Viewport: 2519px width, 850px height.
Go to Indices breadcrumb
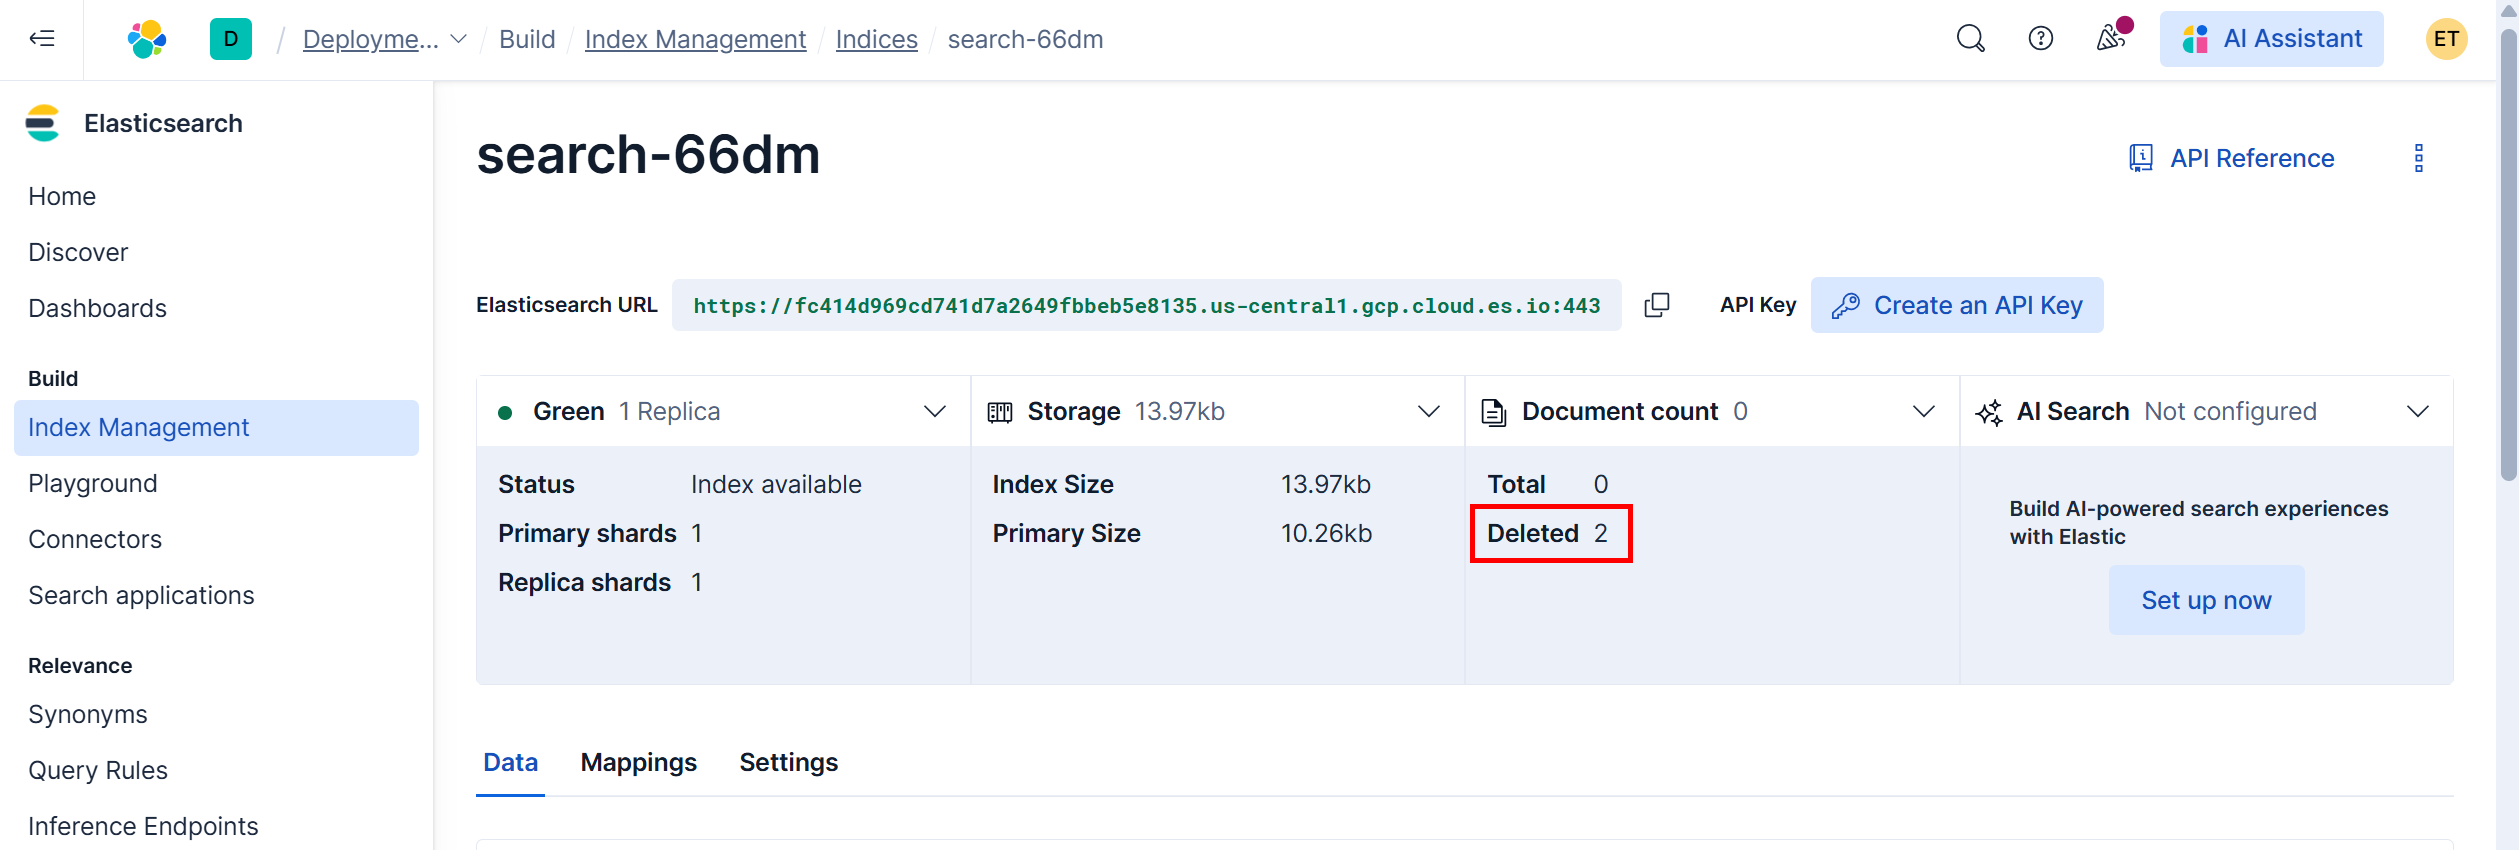point(876,39)
